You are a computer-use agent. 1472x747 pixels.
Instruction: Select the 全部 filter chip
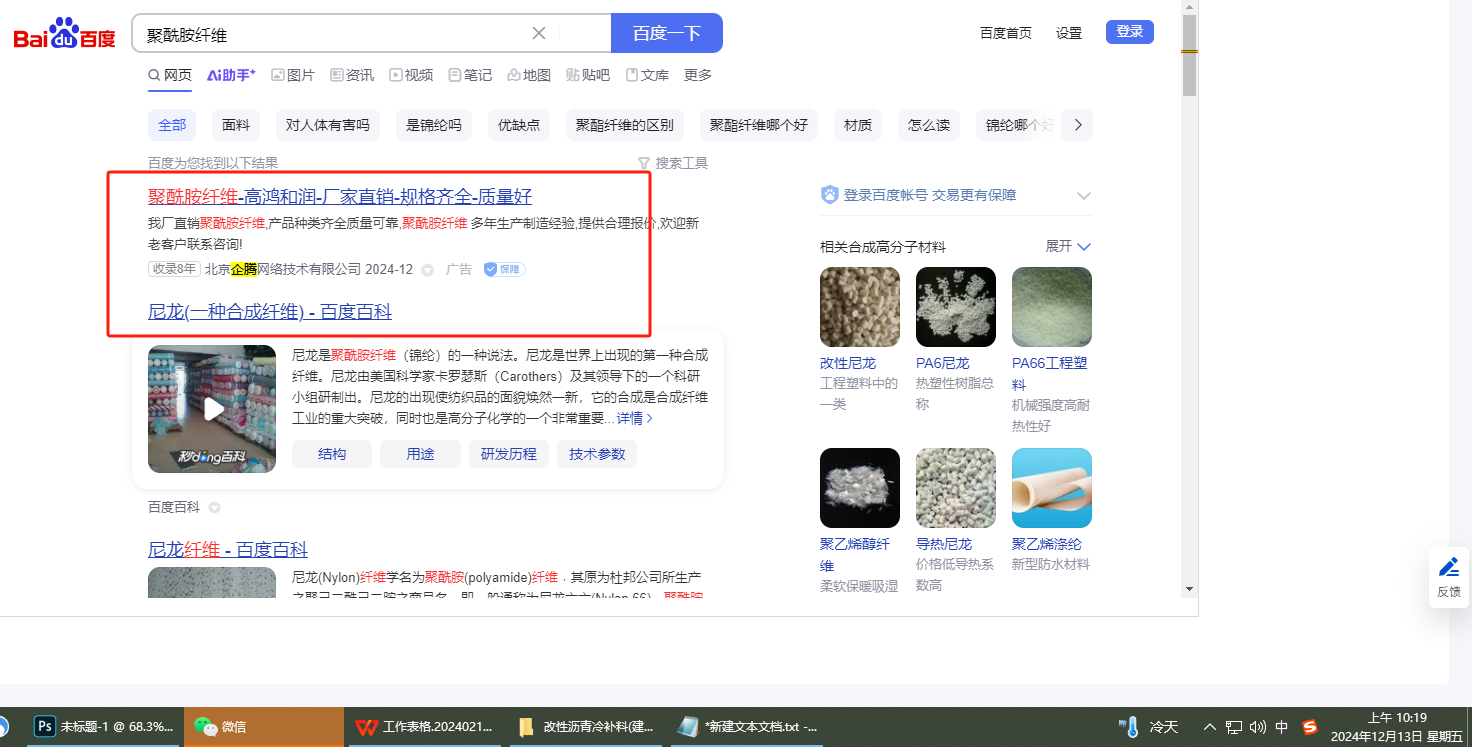(172, 125)
